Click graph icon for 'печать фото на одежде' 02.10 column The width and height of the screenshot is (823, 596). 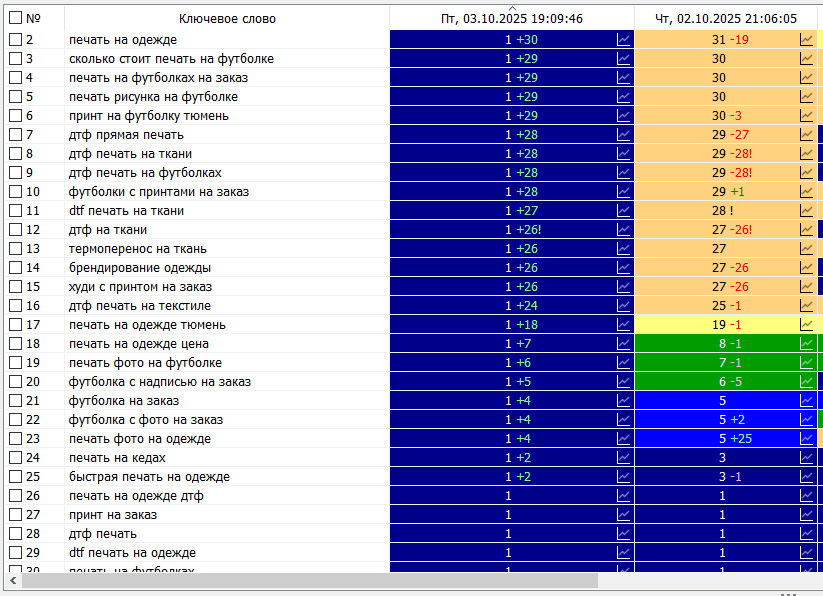tap(806, 439)
